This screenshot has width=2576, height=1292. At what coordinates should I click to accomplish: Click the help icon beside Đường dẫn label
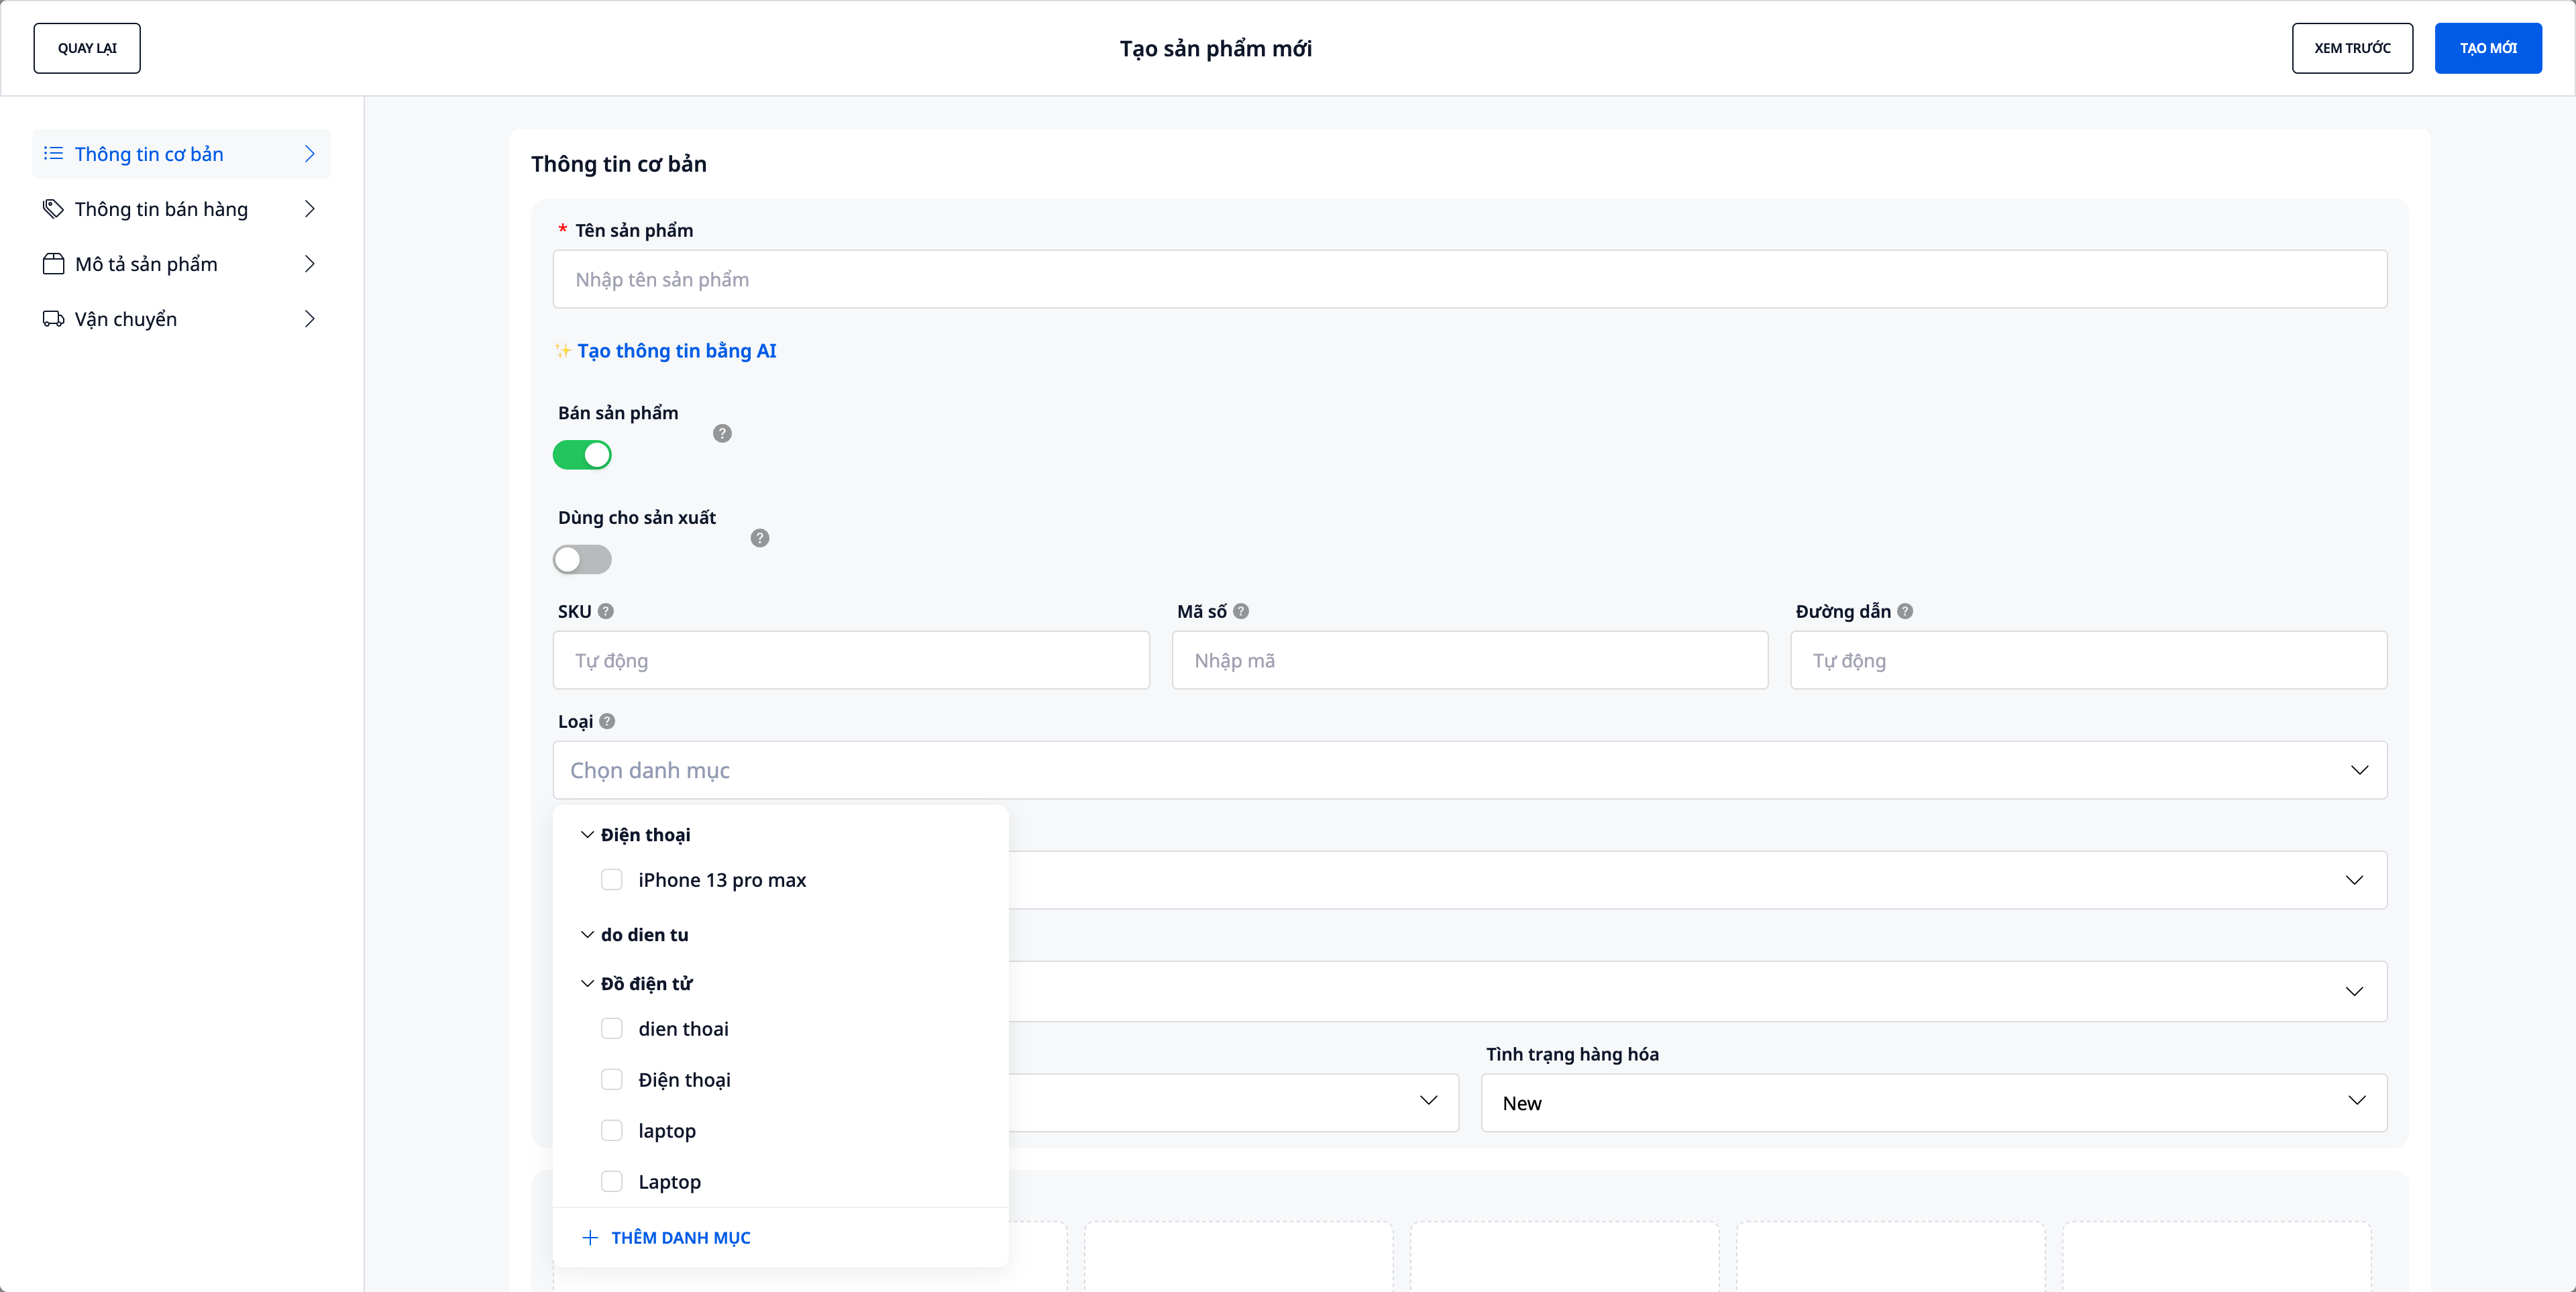pyautogui.click(x=1905, y=611)
